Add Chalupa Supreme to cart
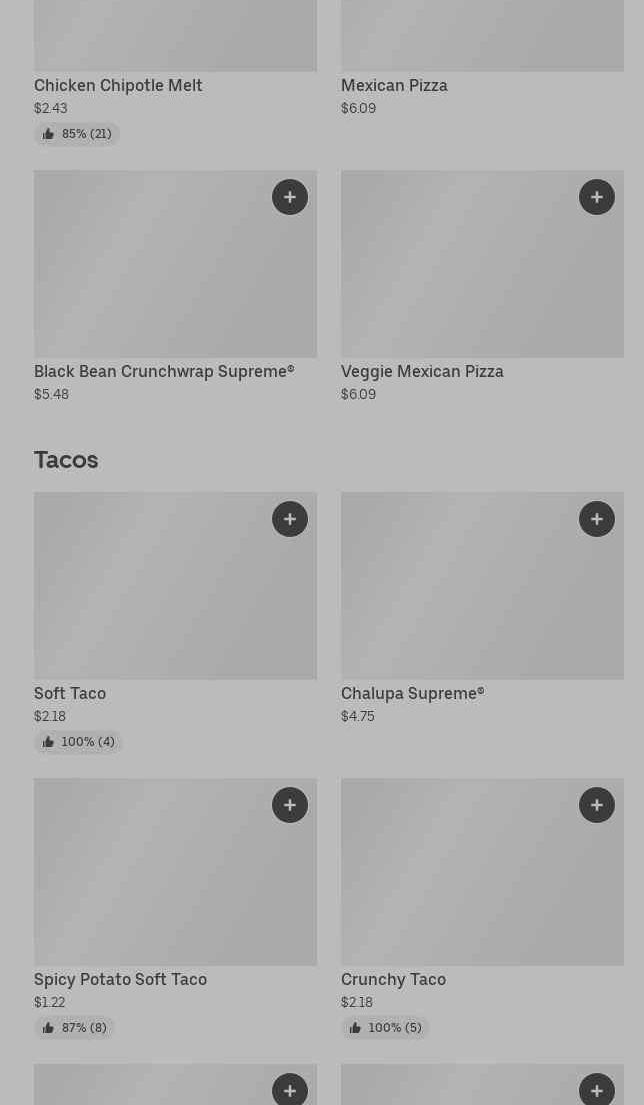Viewport: 644px width, 1105px height. coord(597,519)
